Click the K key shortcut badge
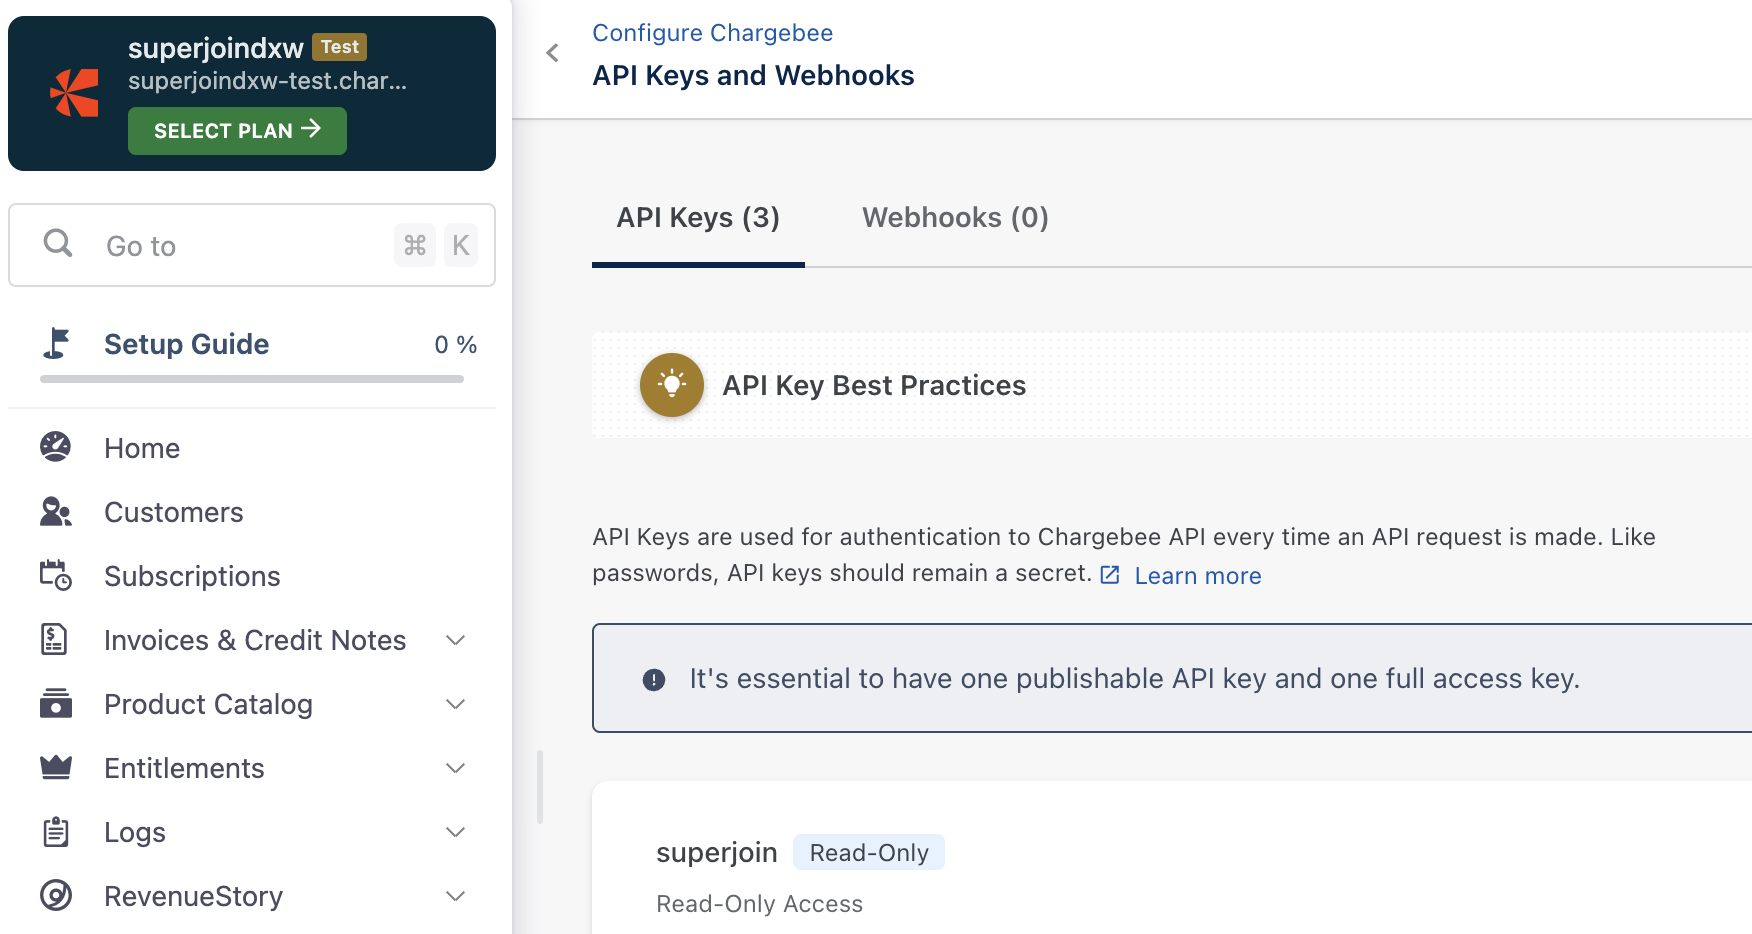 pos(461,245)
